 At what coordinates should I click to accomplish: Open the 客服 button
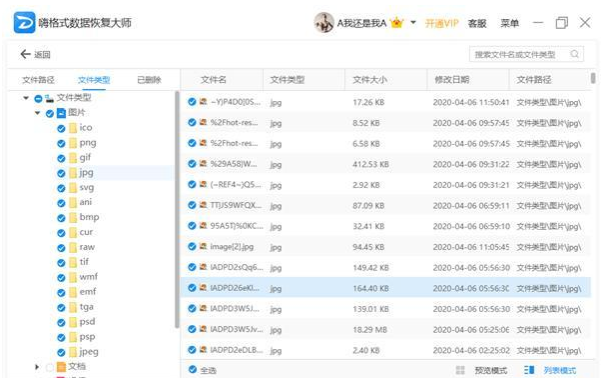pos(477,23)
